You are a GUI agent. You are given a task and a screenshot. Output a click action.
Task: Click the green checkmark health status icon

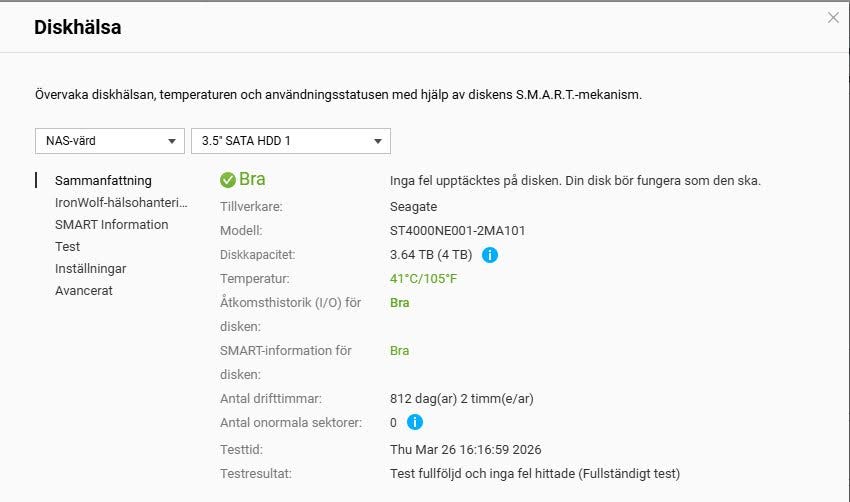[228, 180]
